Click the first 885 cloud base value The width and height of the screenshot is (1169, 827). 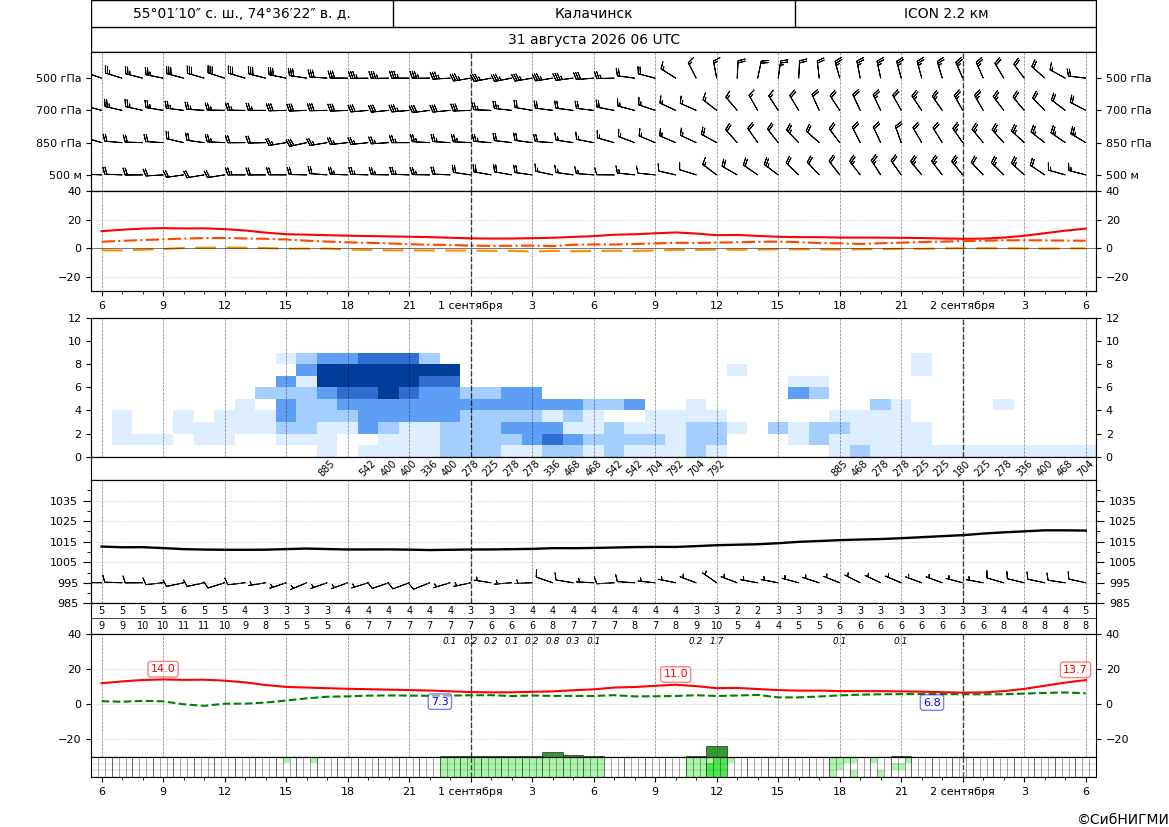(x=325, y=468)
